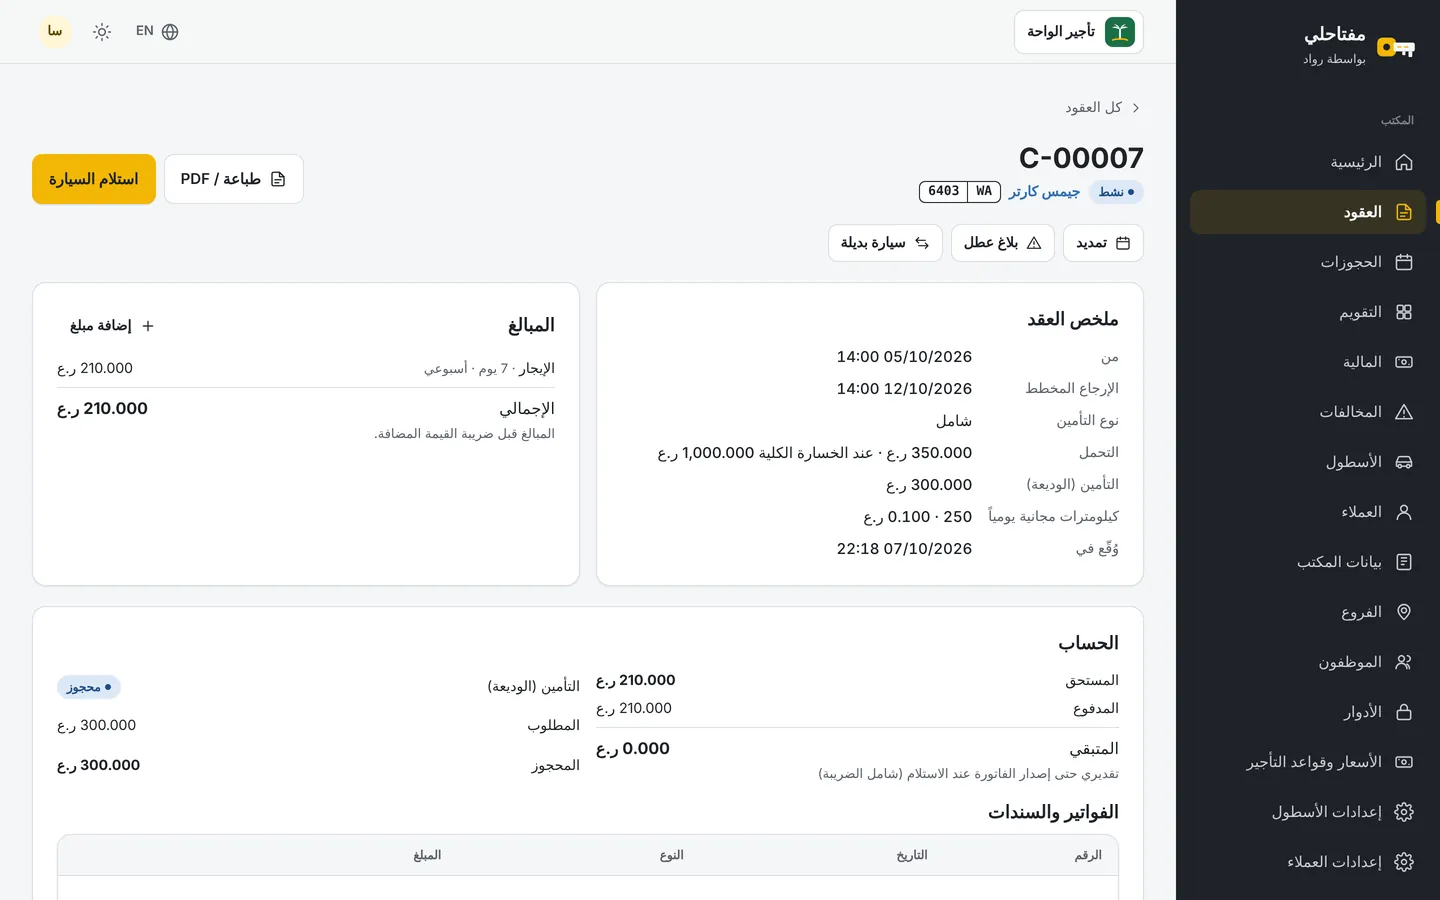Open customer link جيمس كارتر
This screenshot has width=1440, height=900.
pos(1044,192)
